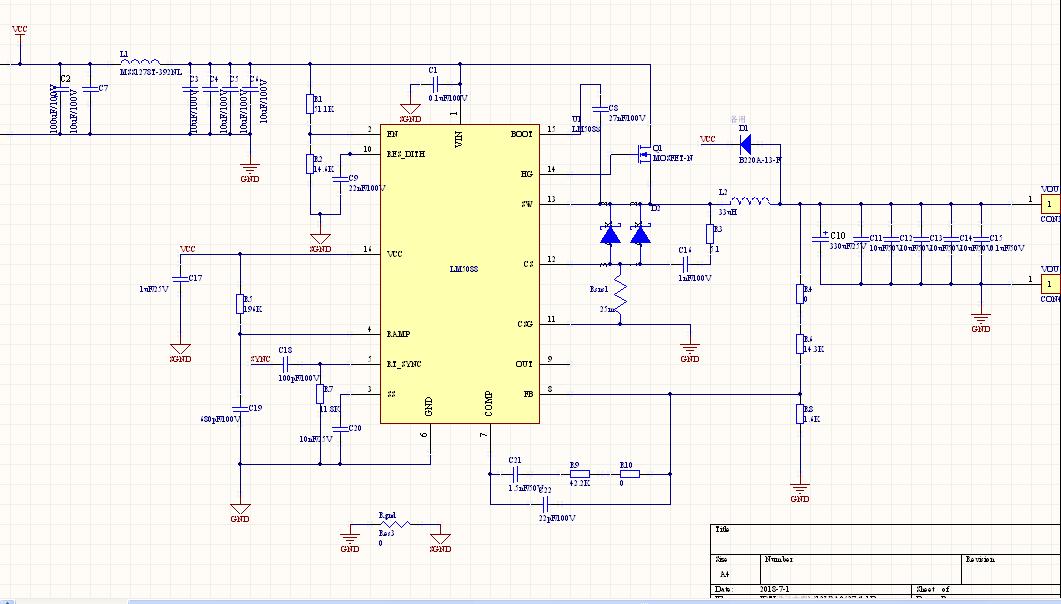Select the GND symbol below the output capacitors
Image resolution: width=1061 pixels, height=604 pixels.
click(980, 322)
